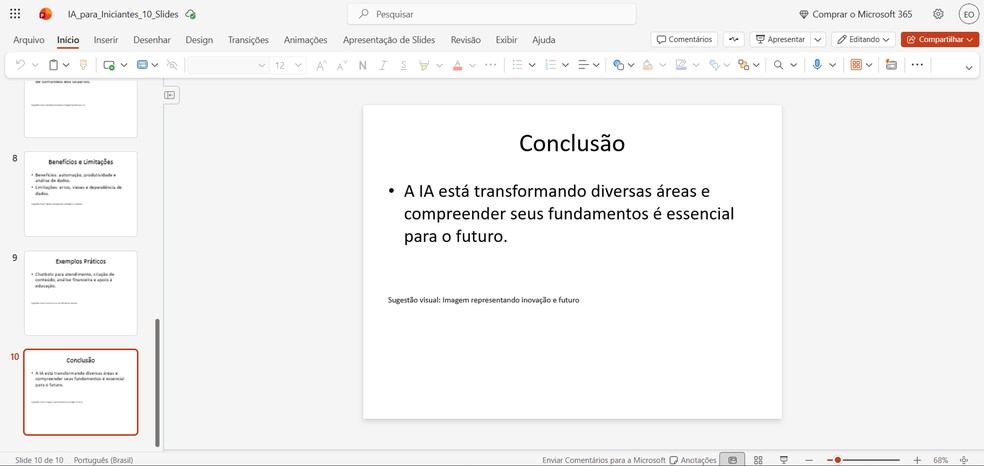This screenshot has width=984, height=466.
Task: Adjust the zoom slider handle
Action: (x=838, y=460)
